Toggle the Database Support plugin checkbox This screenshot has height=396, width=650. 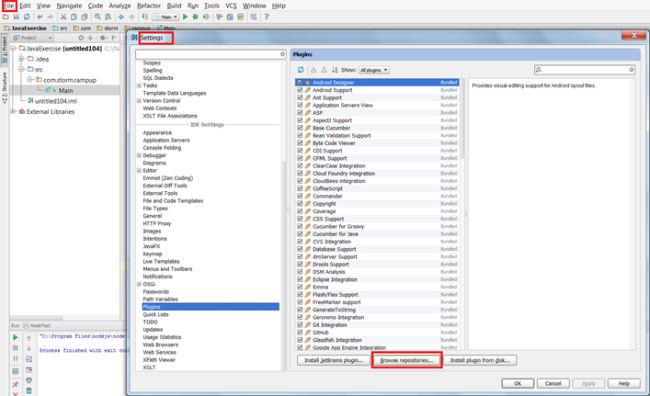point(300,249)
